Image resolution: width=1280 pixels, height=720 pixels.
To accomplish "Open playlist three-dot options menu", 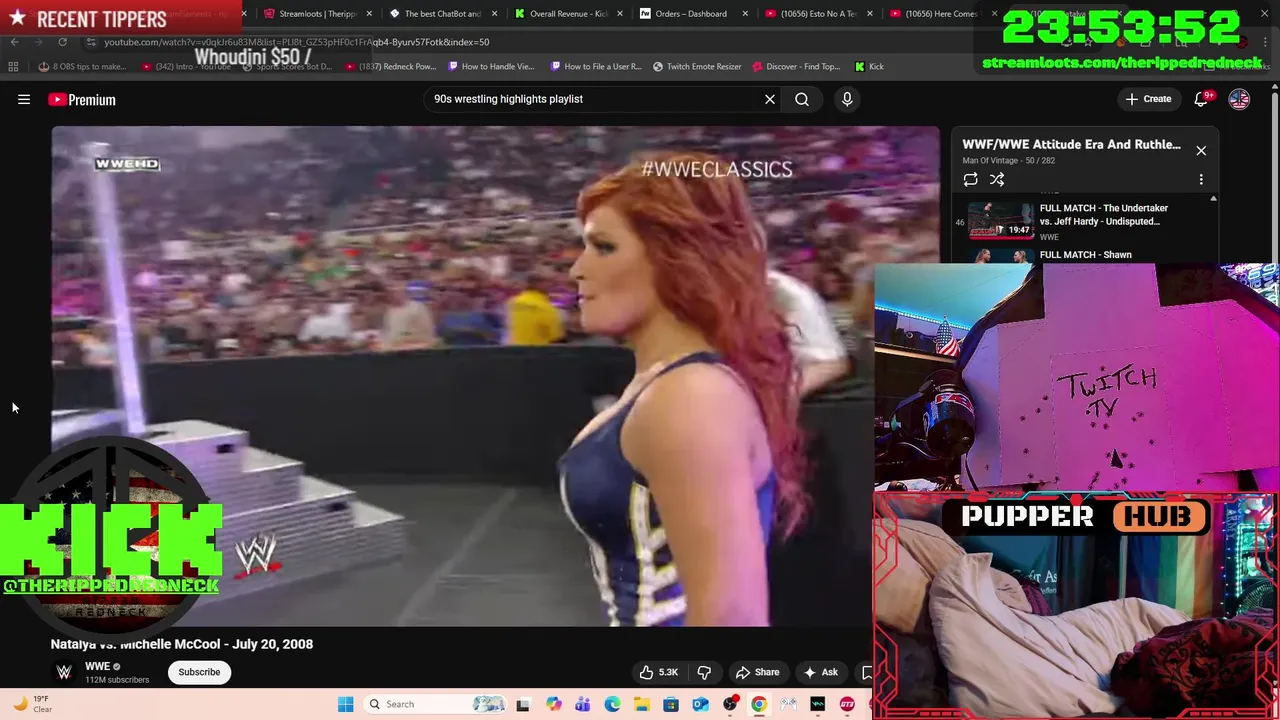I will pos(1201,180).
